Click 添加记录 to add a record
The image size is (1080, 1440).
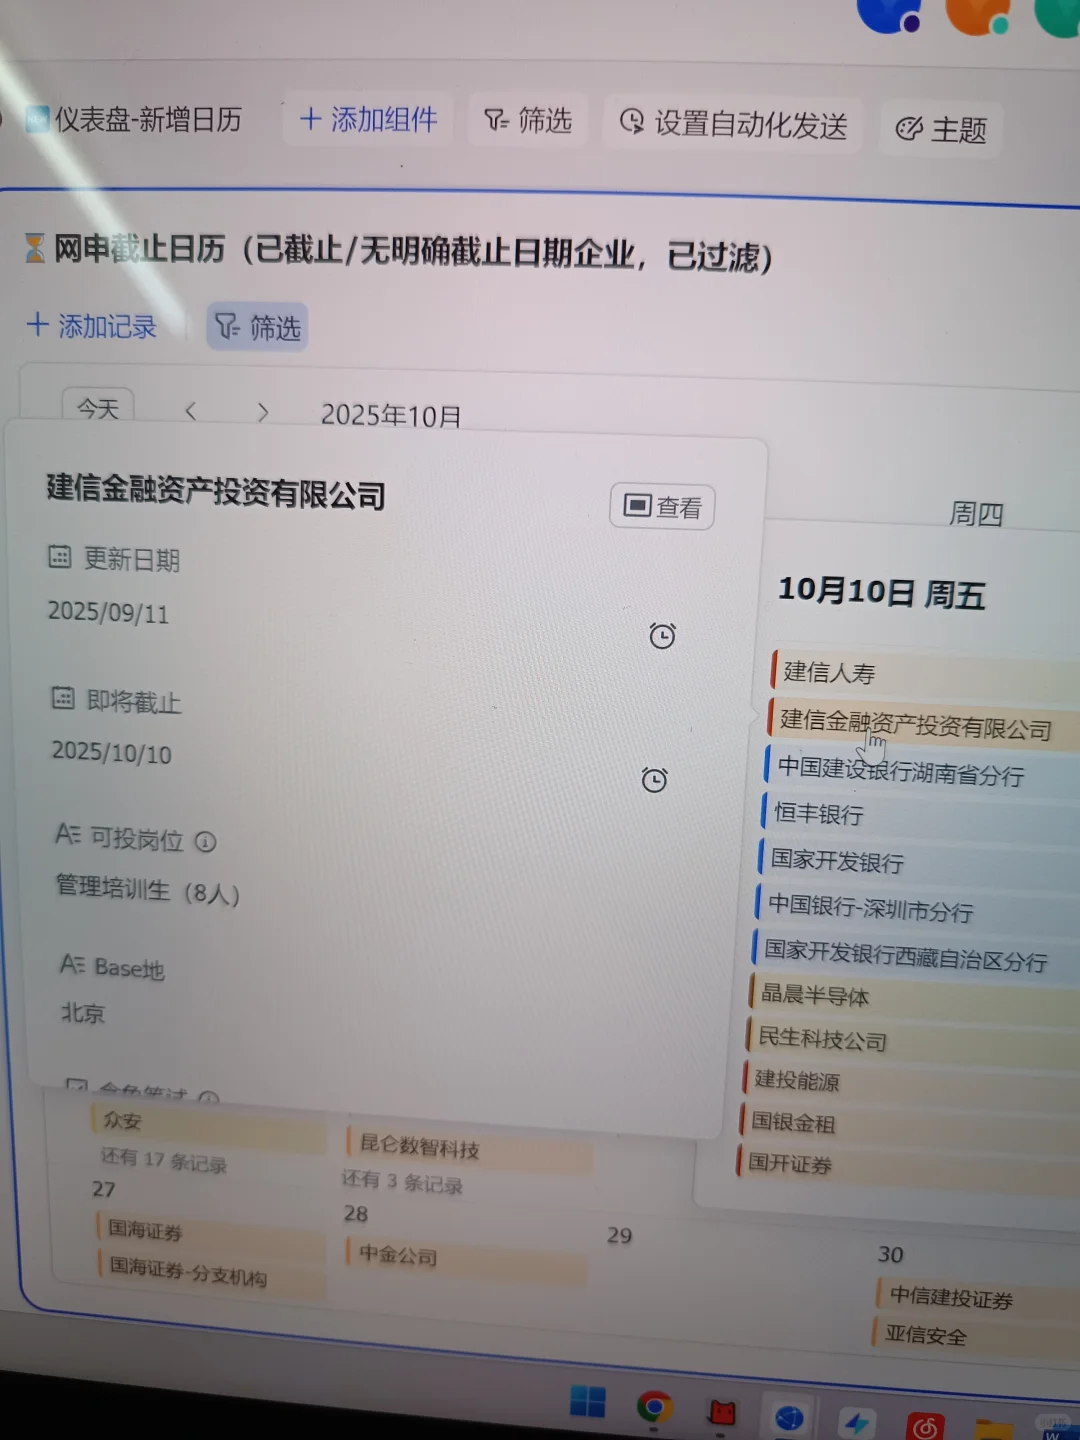(92, 326)
